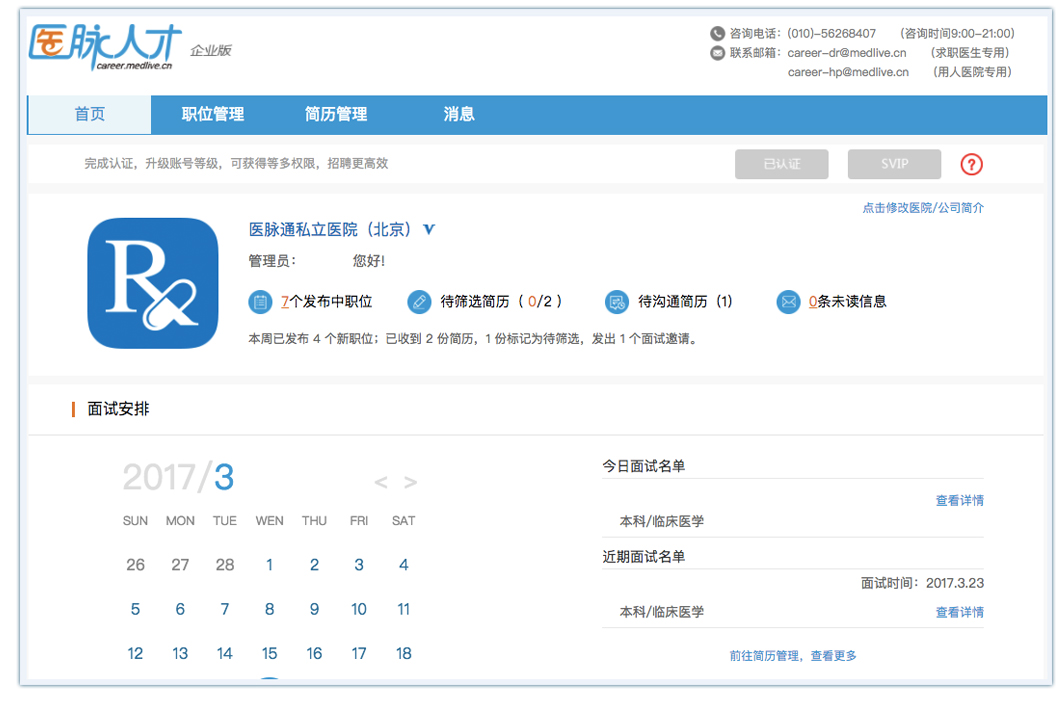Go to next calendar month

point(410,482)
